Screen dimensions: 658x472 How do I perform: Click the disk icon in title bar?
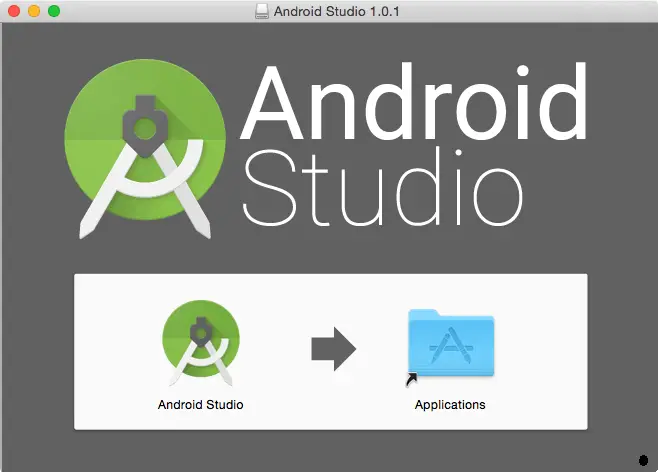pos(262,11)
